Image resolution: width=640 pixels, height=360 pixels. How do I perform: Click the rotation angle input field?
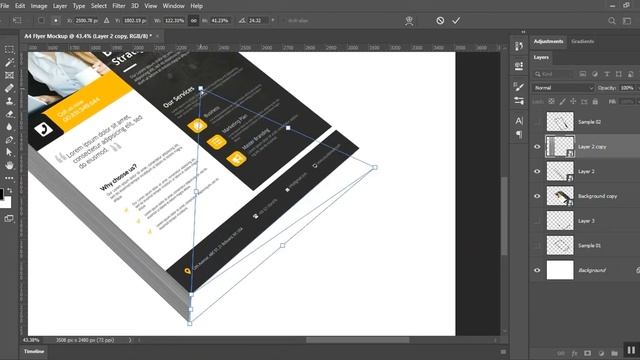258,20
